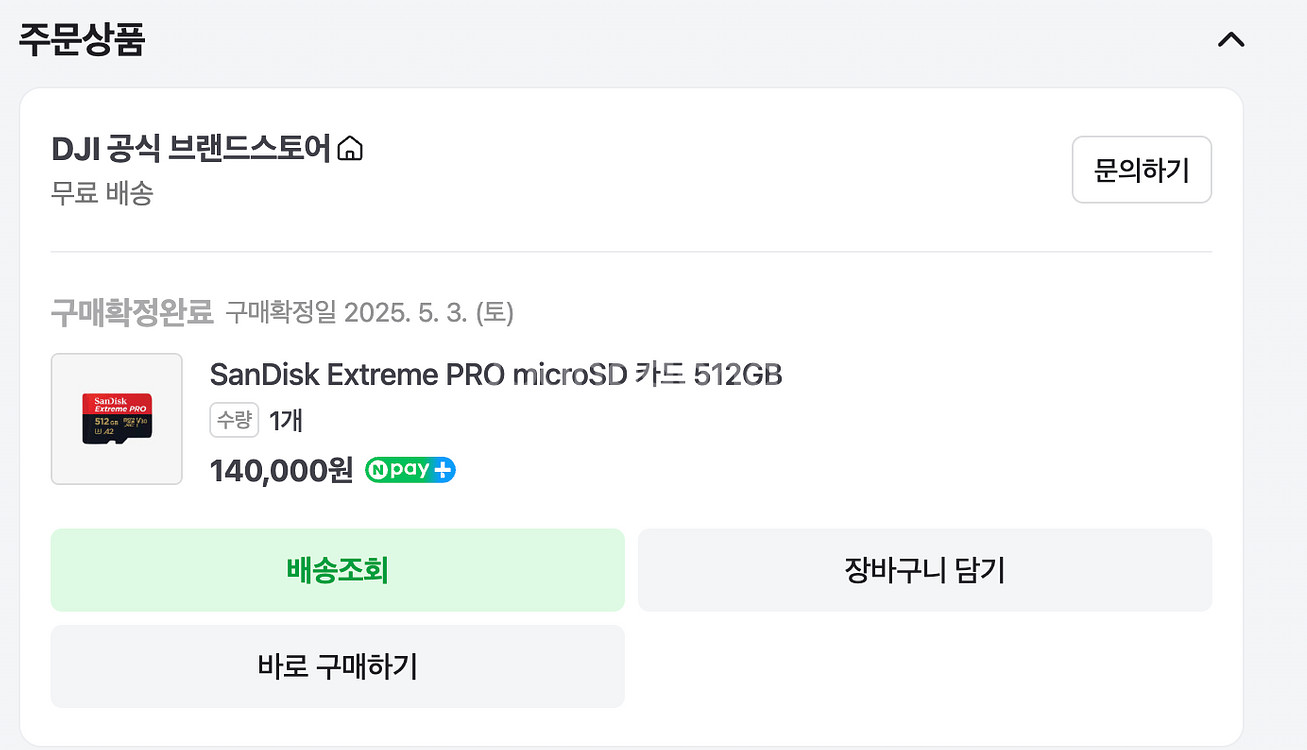Click the SanDisk card product thumbnail

116,418
